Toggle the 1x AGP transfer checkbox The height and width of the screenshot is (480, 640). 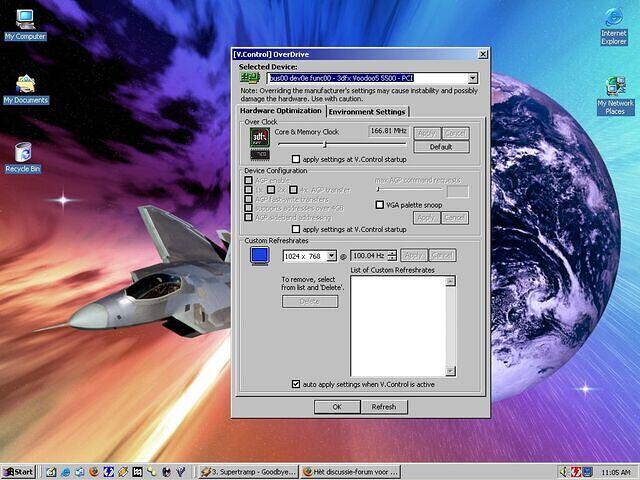(x=248, y=190)
